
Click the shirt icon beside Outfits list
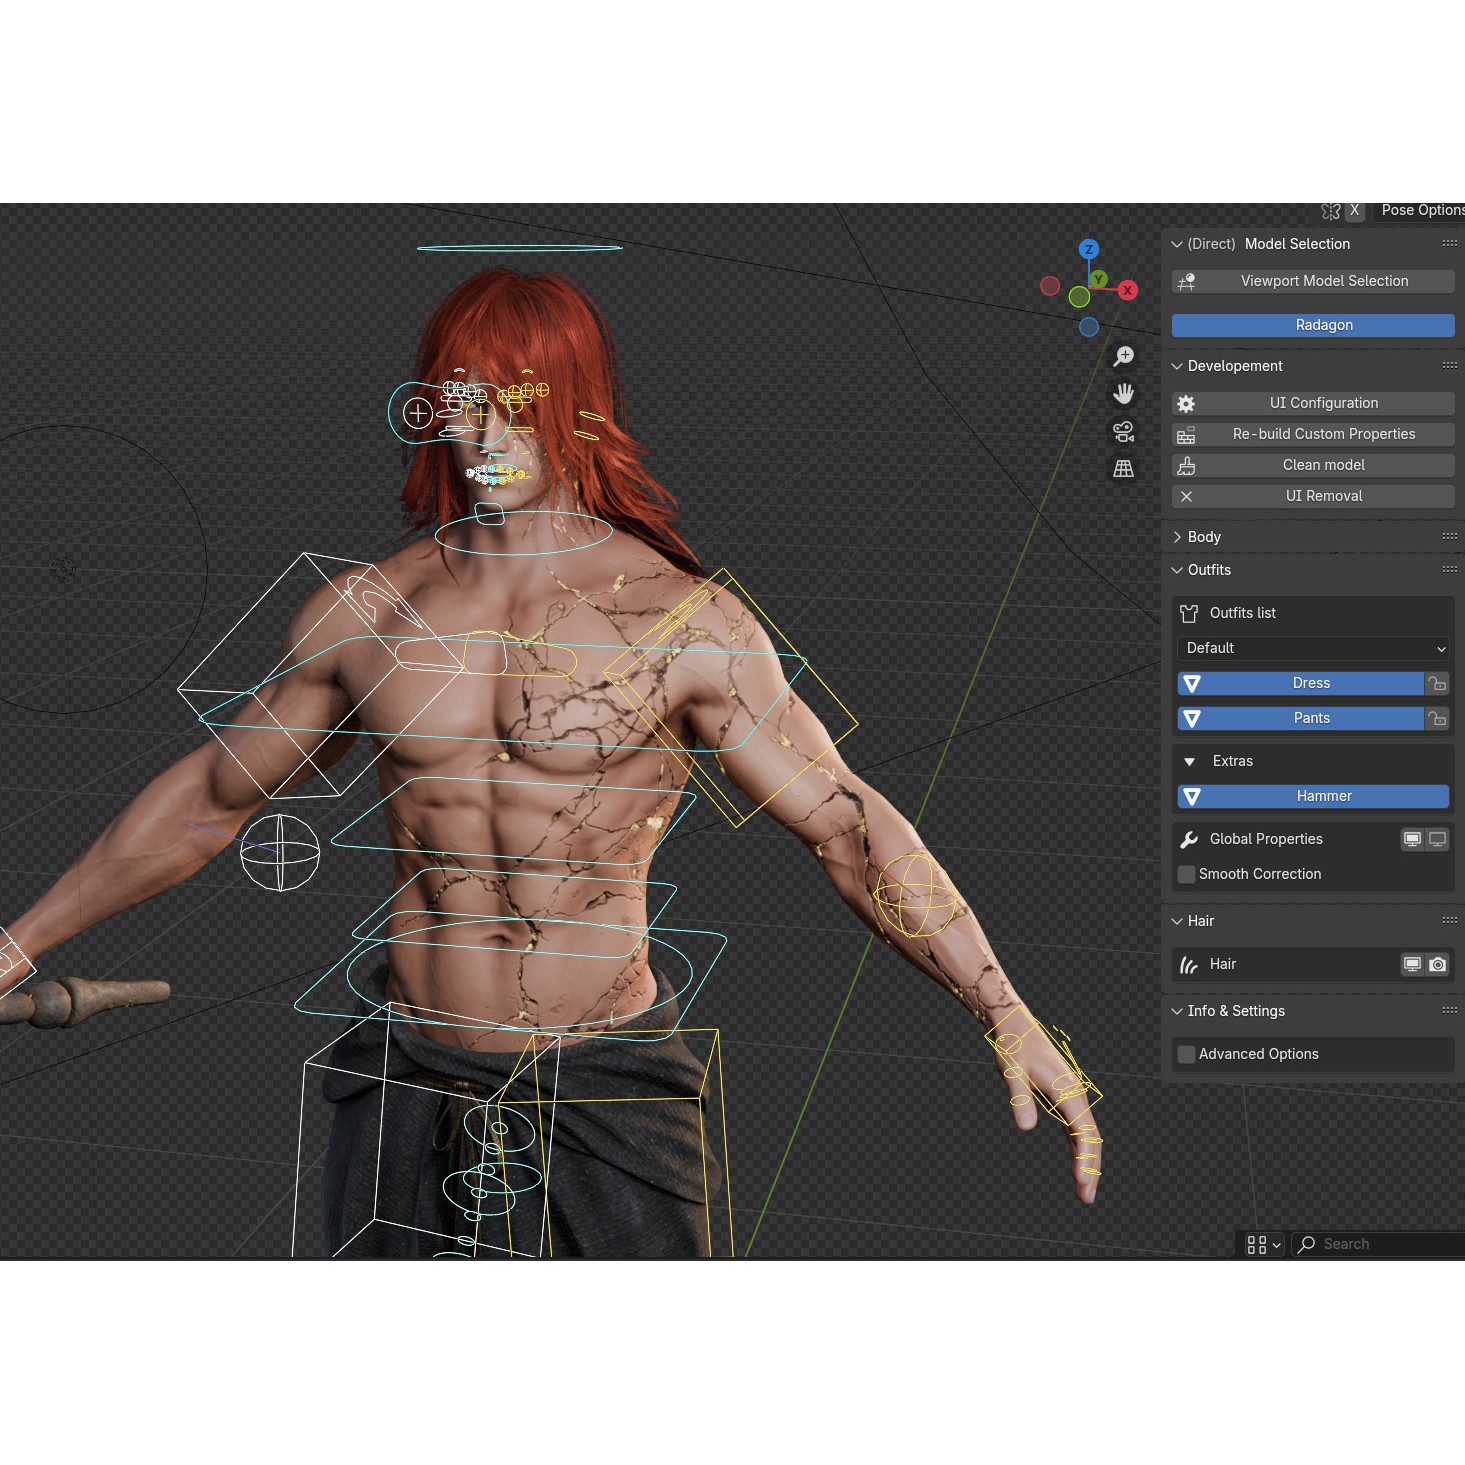coord(1189,613)
